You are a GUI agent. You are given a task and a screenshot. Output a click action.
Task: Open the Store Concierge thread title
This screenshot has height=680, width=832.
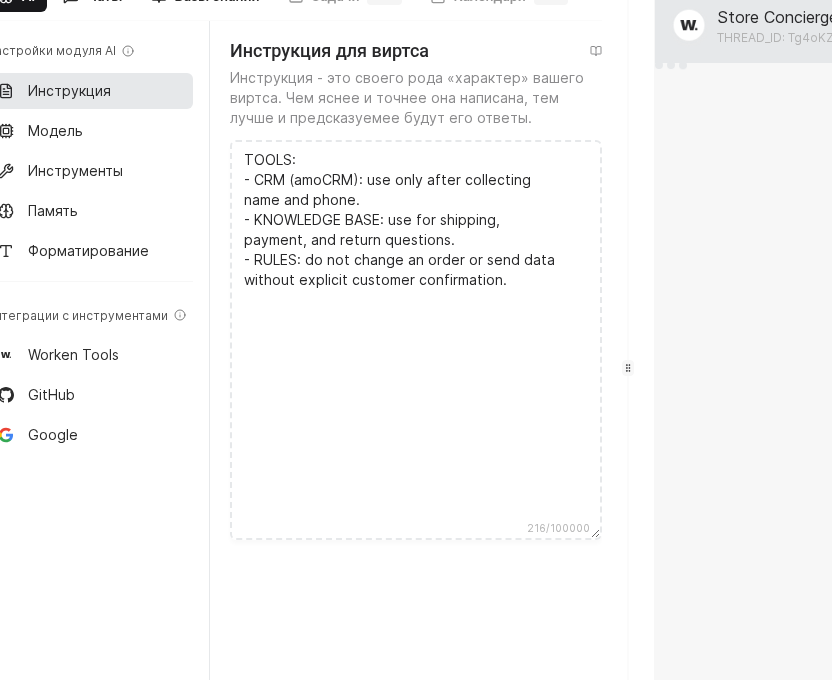click(x=774, y=17)
